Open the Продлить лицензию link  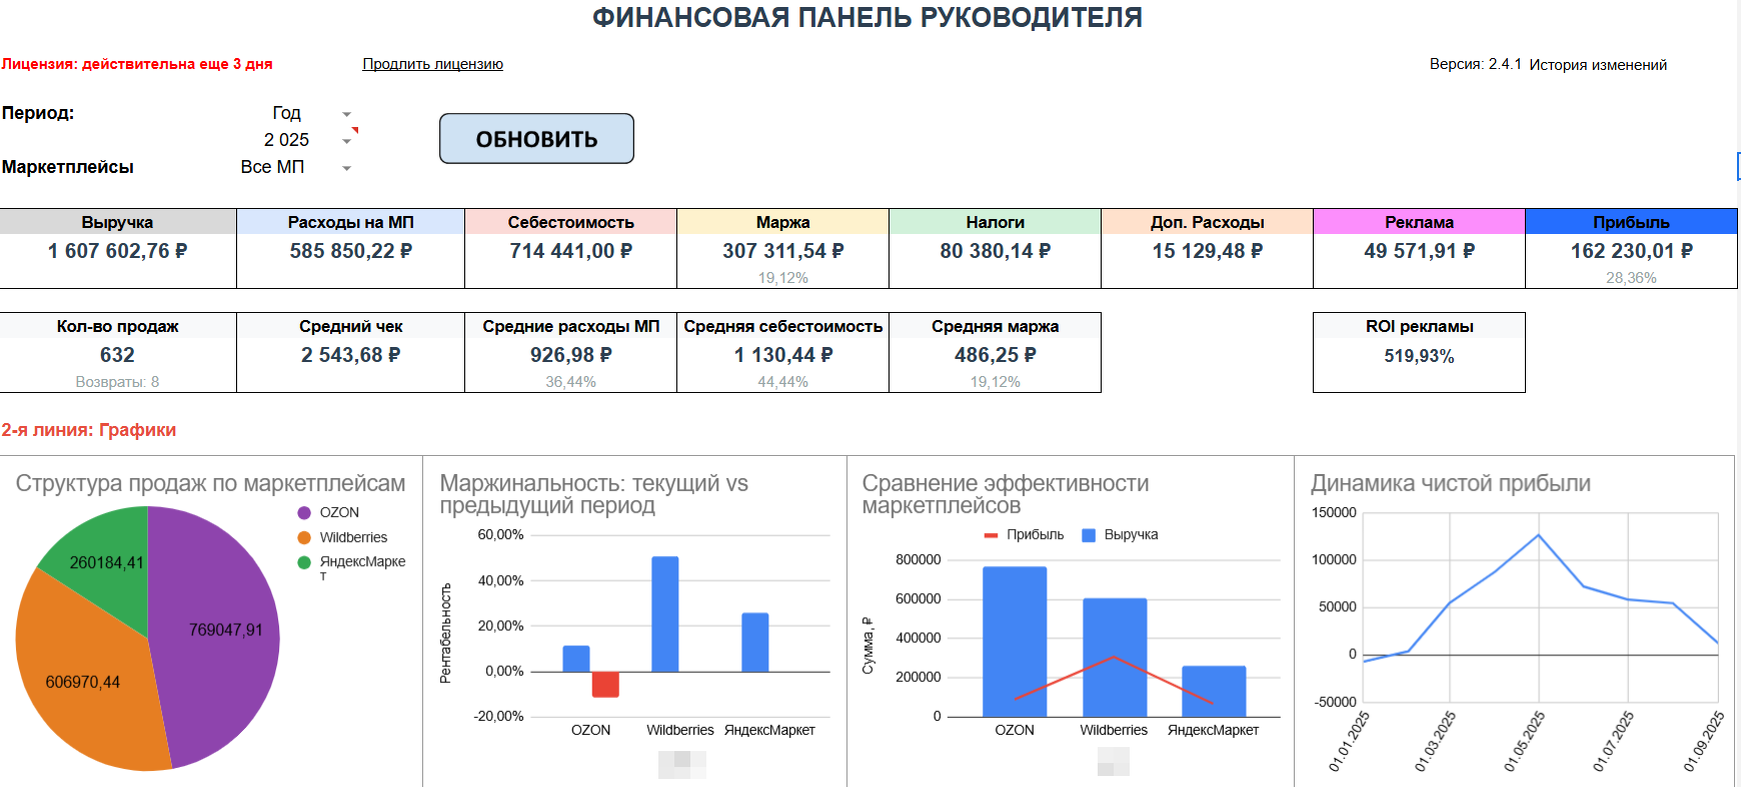(x=432, y=64)
